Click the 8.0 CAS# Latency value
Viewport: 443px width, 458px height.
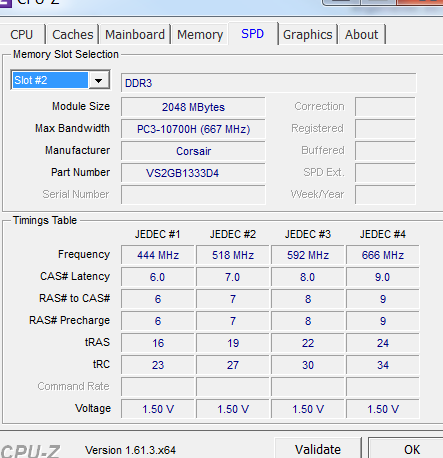click(x=308, y=277)
